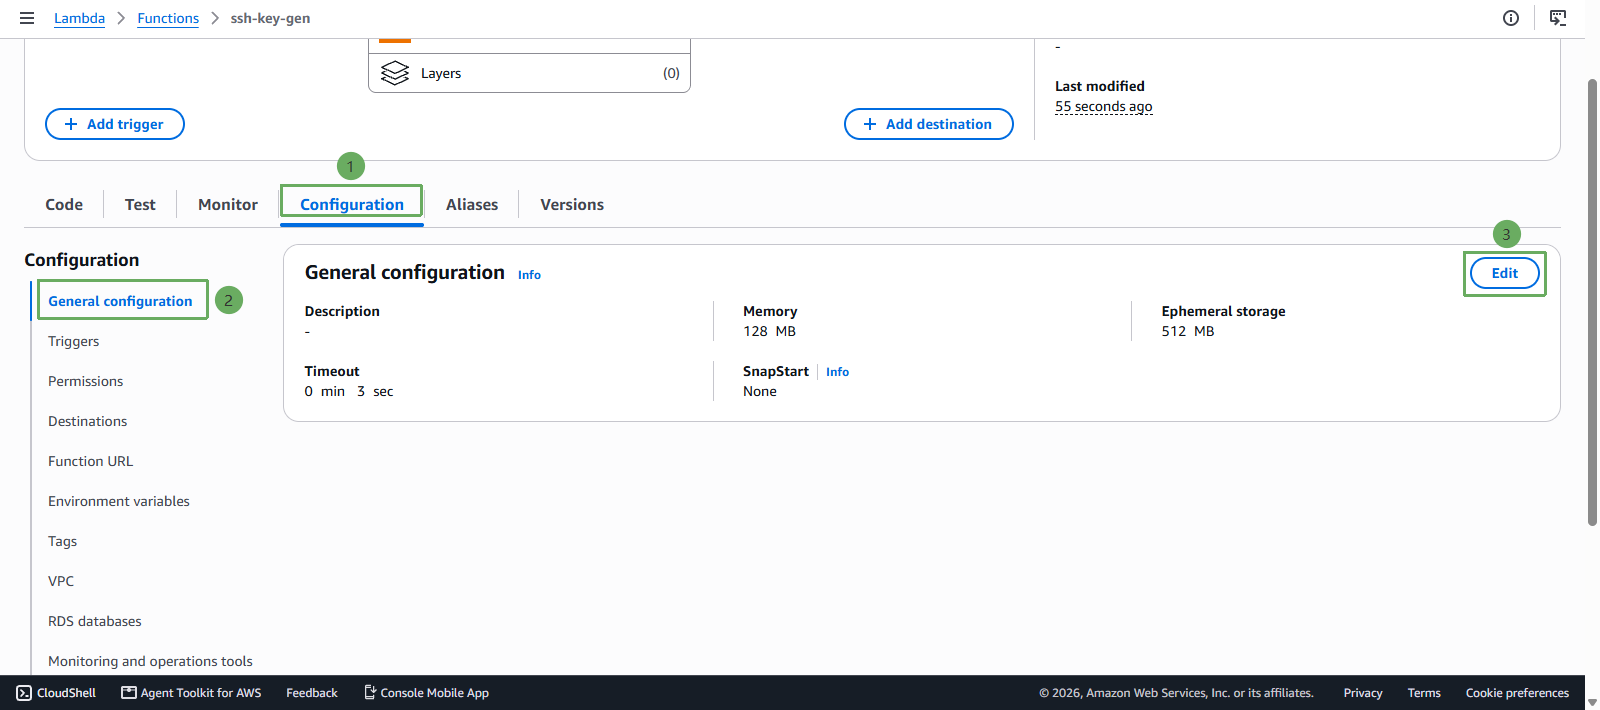The image size is (1600, 710).
Task: Click the Layers count (0)
Action: click(671, 73)
